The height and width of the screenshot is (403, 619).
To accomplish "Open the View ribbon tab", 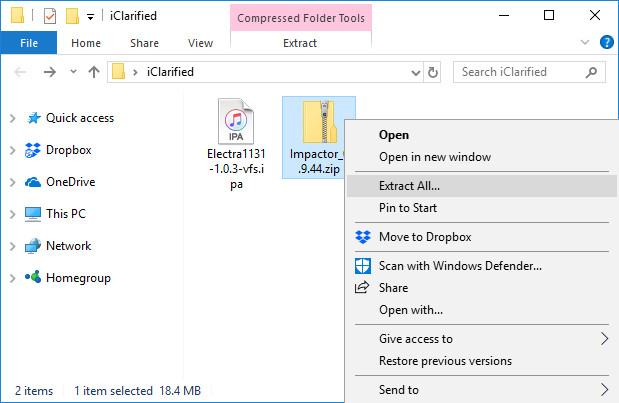I will click(200, 43).
